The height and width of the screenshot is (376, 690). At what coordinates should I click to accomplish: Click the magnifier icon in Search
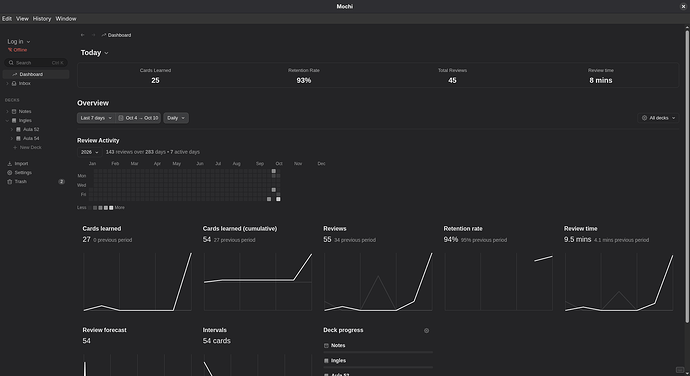11,63
